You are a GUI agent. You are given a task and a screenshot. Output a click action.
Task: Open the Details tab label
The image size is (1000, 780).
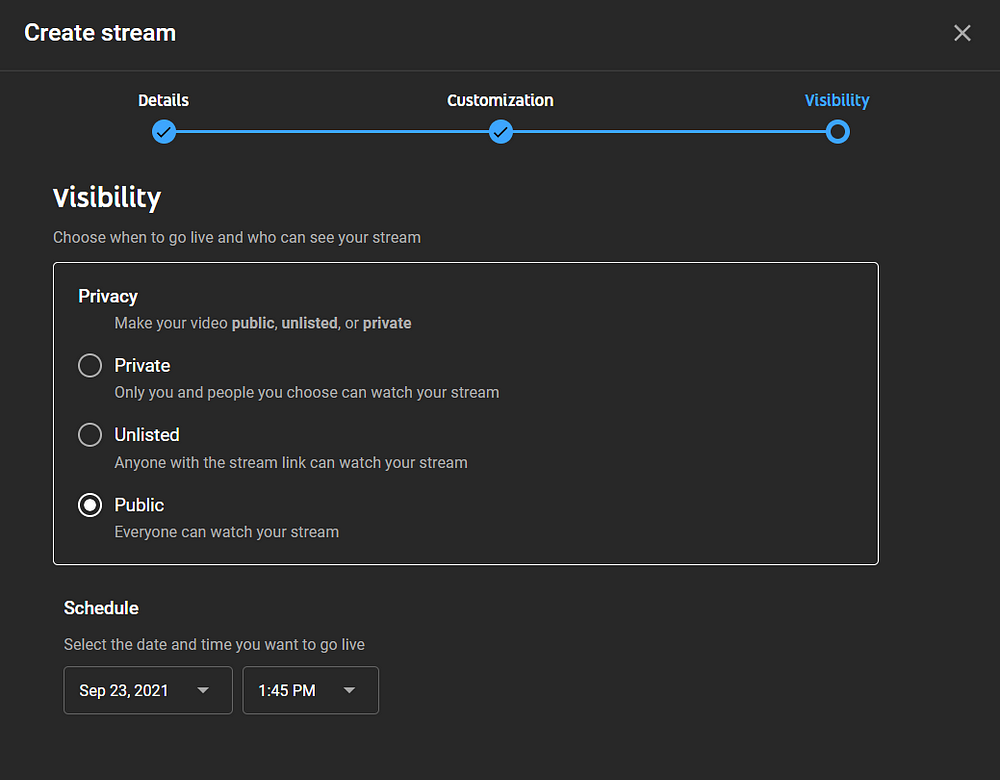163,100
